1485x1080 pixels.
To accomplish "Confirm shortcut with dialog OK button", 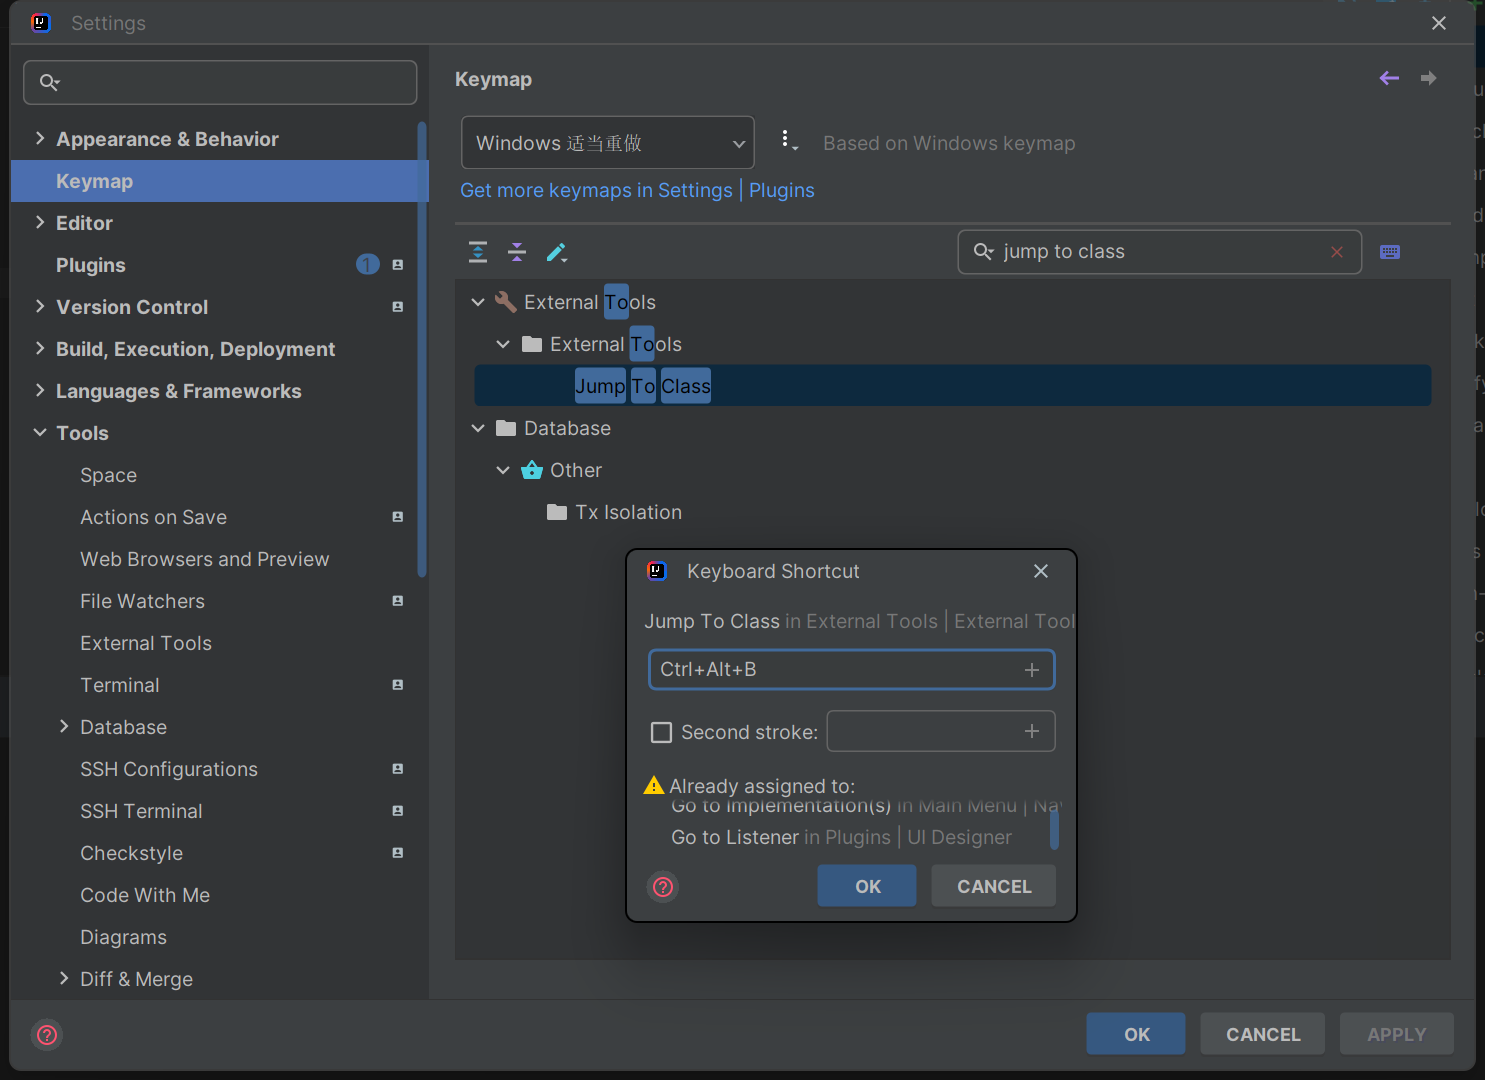I will click(x=867, y=887).
